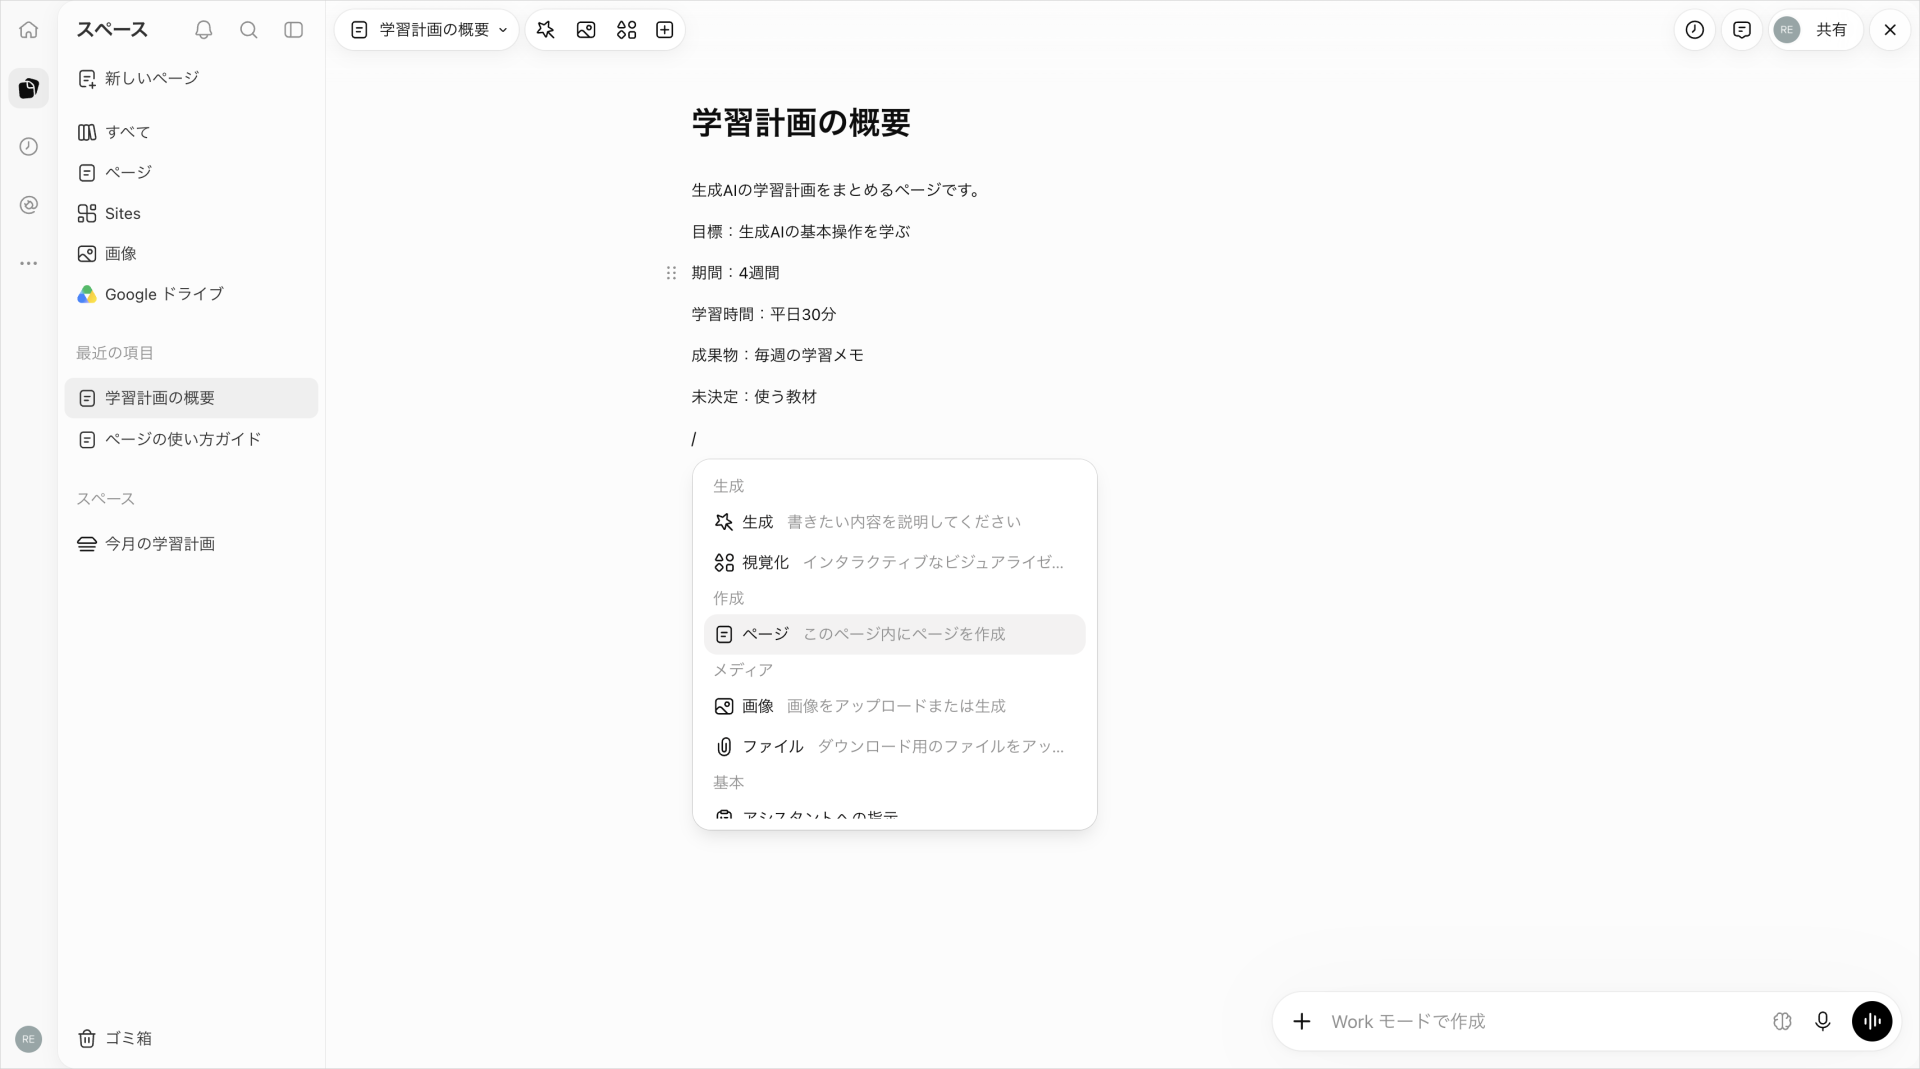Click the plus icon in Work prompt bar
Viewport: 1920px width, 1069px height.
coord(1301,1021)
